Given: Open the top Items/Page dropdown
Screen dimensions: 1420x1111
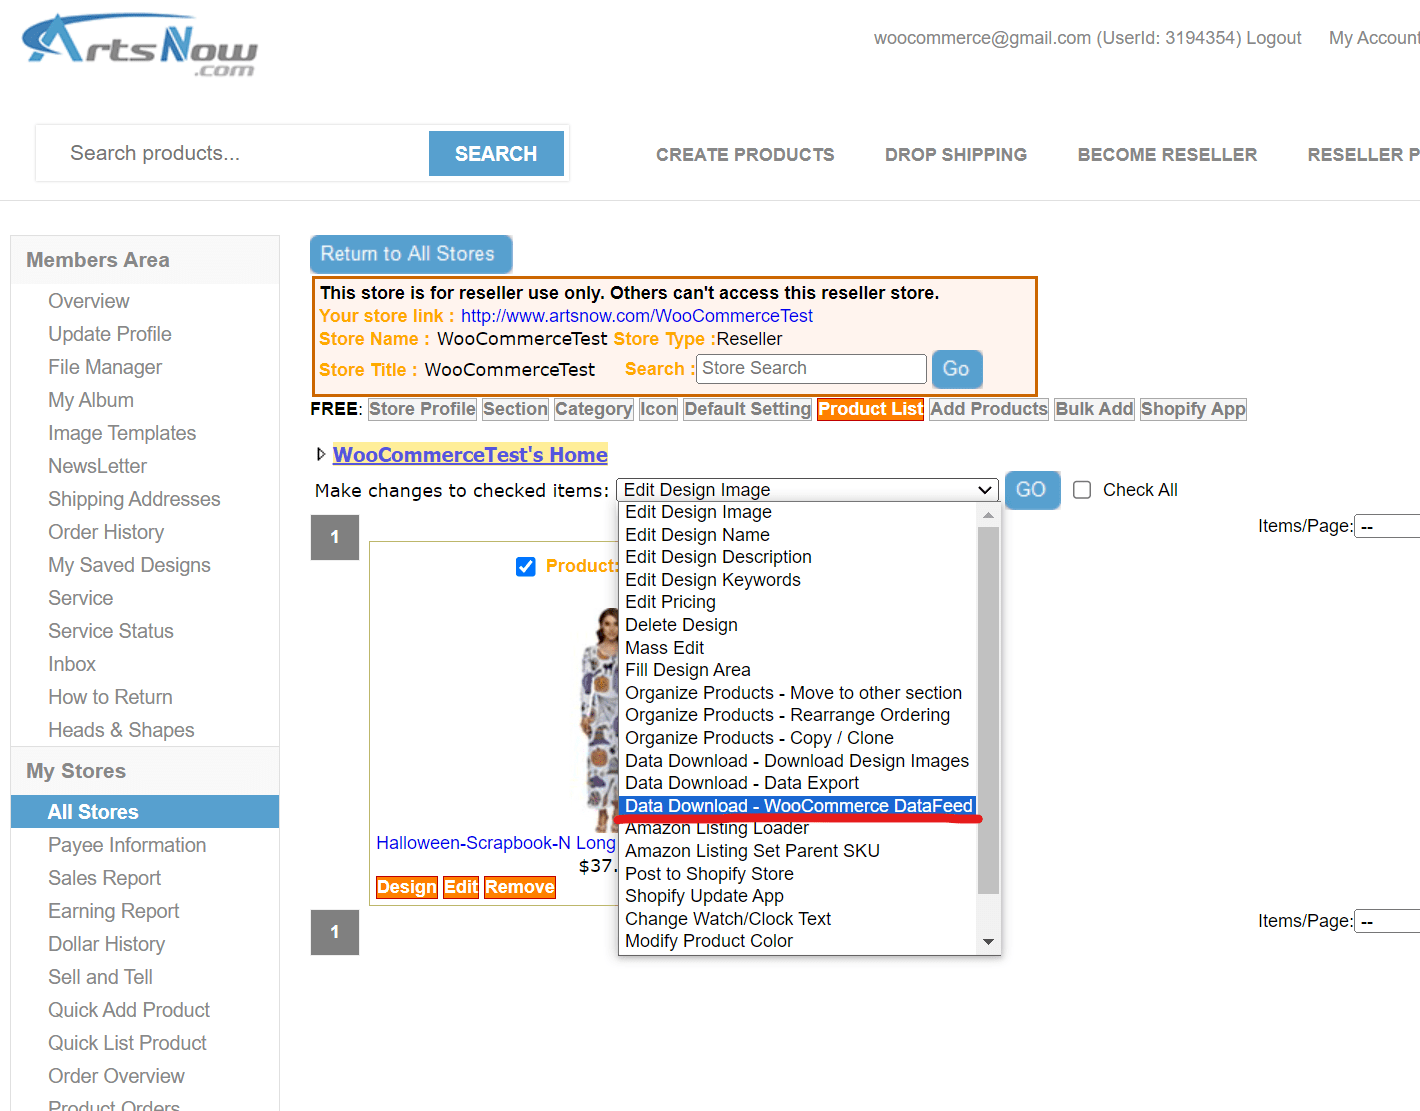Looking at the screenshot, I should click(x=1388, y=526).
